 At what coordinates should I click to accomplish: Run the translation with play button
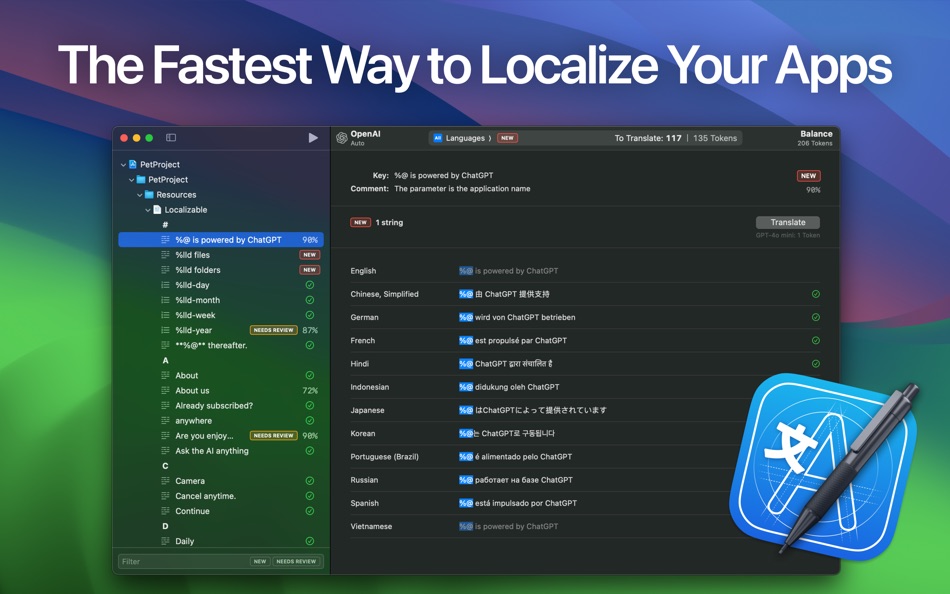click(313, 138)
